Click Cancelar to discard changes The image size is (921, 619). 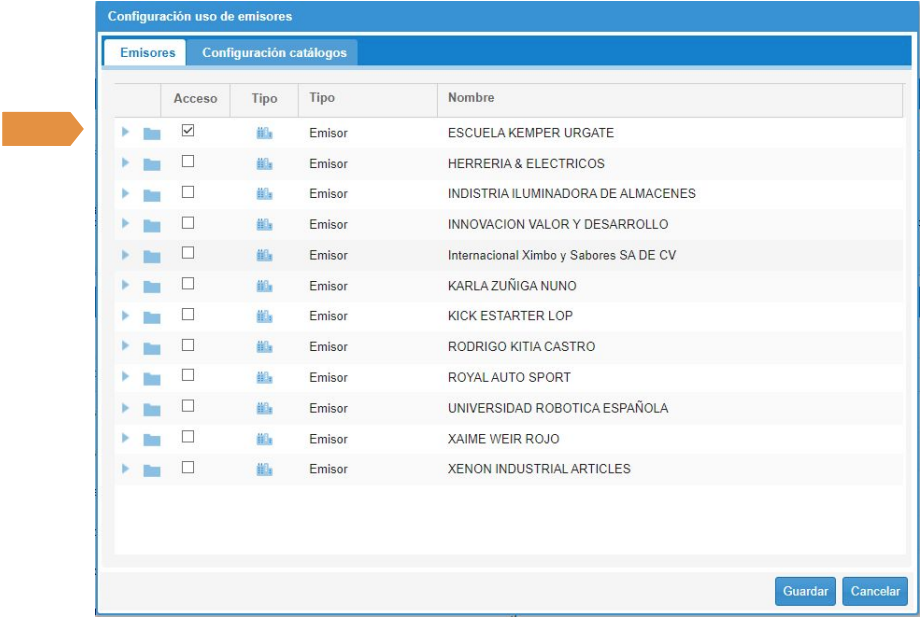[874, 592]
